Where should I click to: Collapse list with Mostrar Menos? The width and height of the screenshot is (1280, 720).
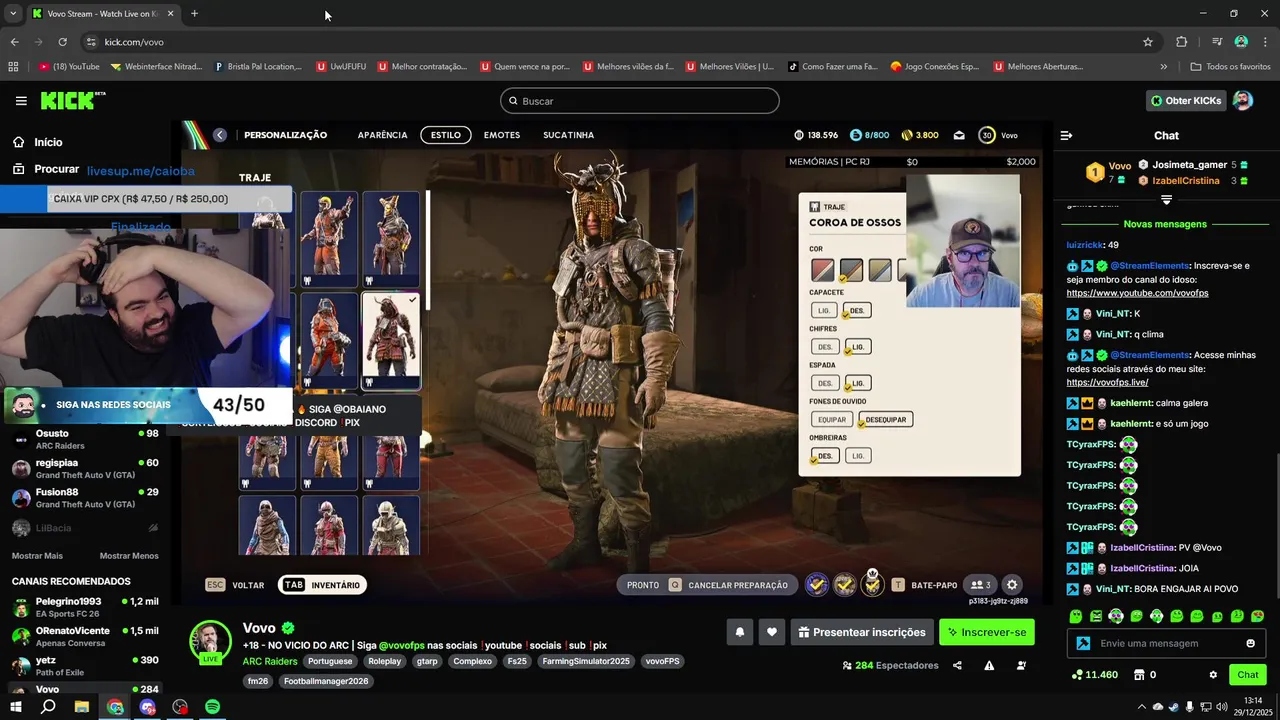point(129,556)
